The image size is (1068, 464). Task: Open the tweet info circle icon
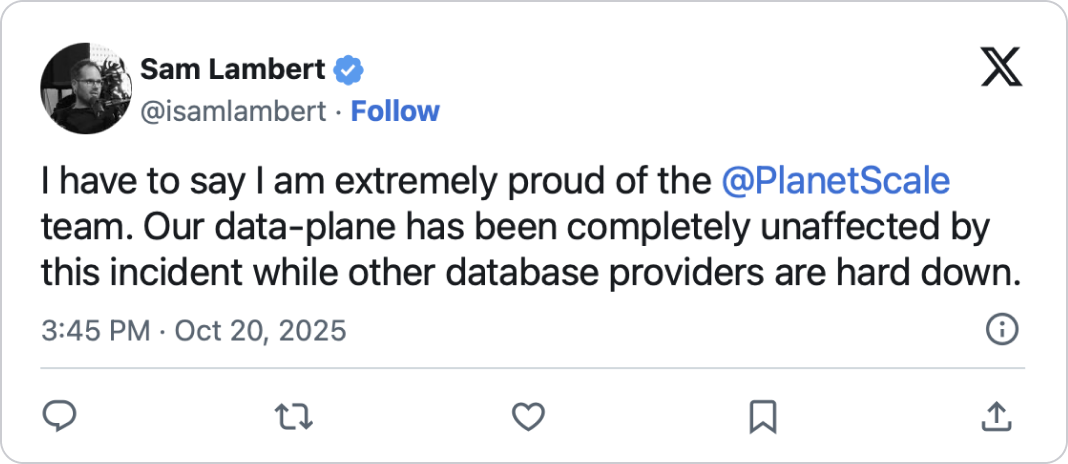(x=1001, y=329)
